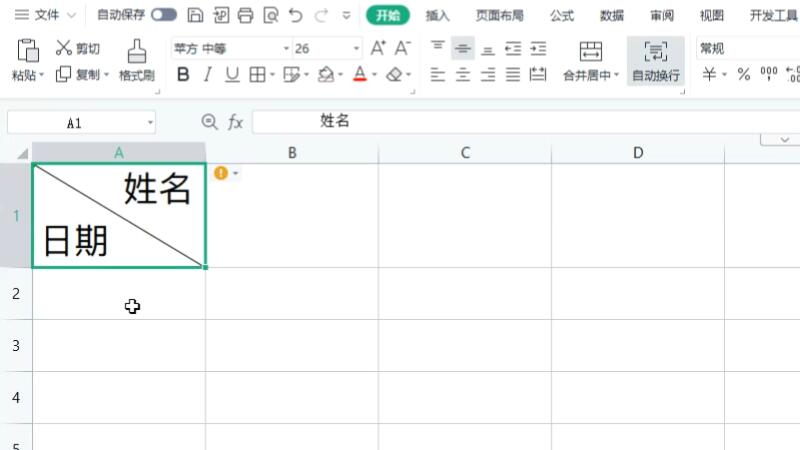This screenshot has height=450, width=800.
Task: Open the font size dropdown
Action: click(x=356, y=48)
